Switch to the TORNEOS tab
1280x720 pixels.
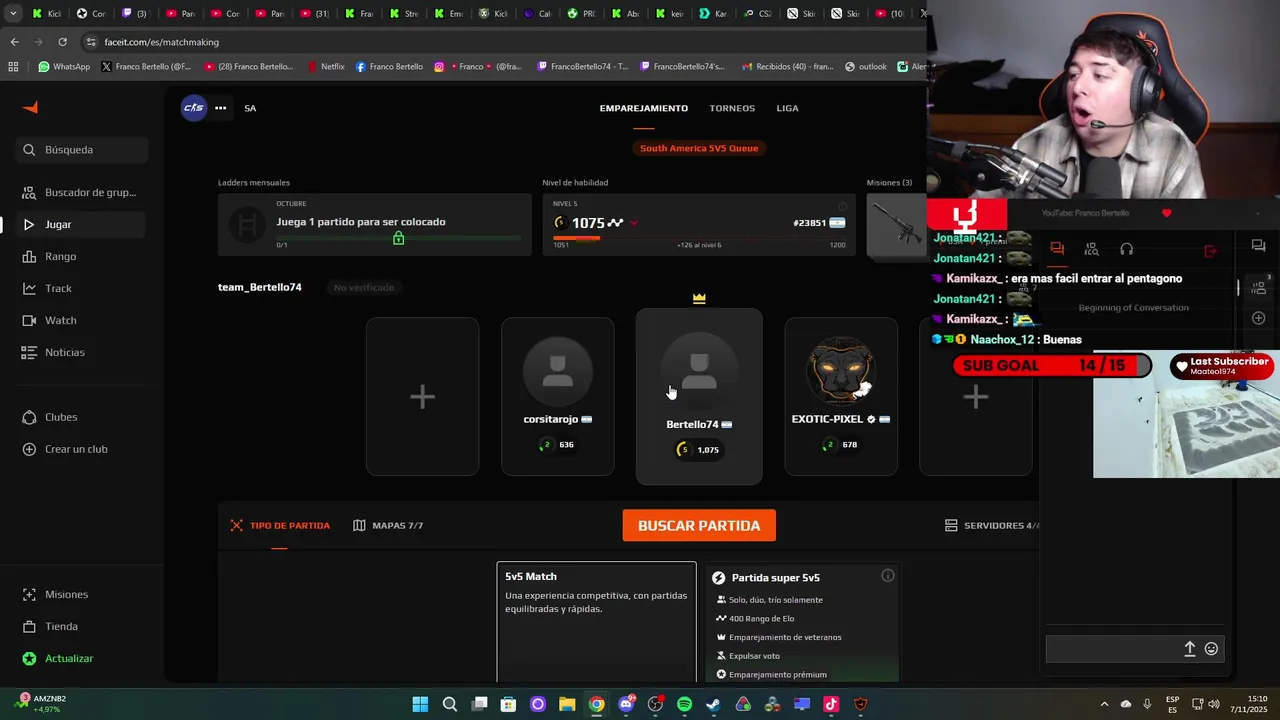point(732,108)
